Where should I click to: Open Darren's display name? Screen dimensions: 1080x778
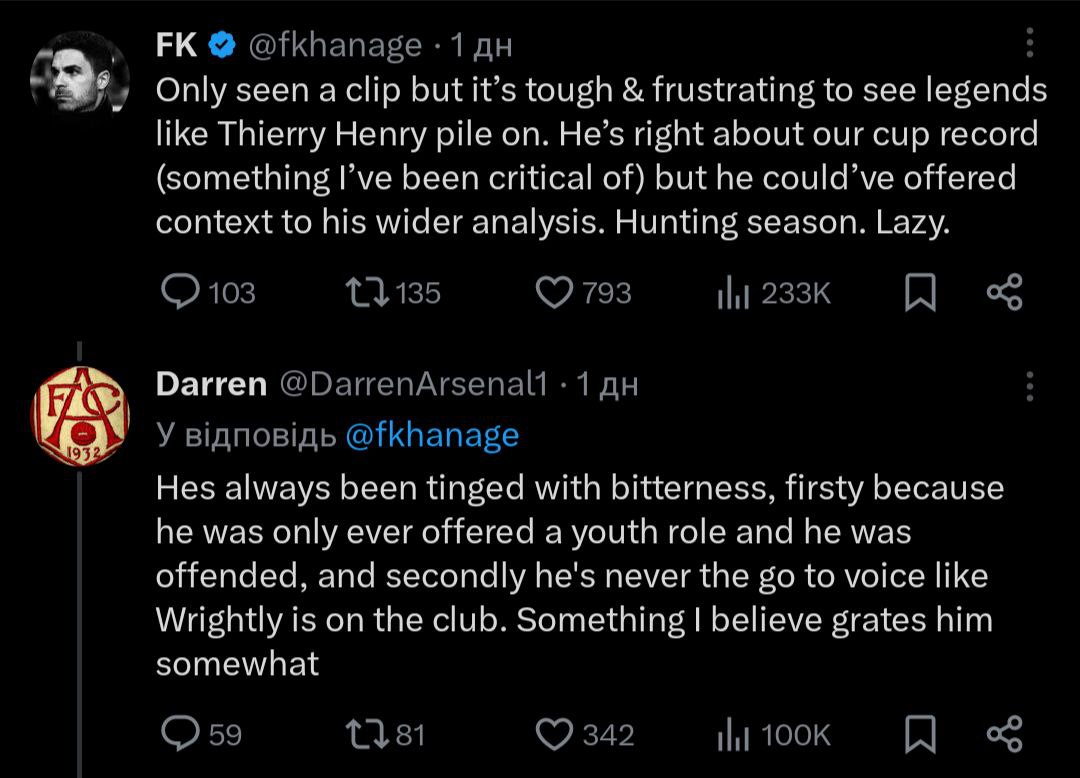pyautogui.click(x=211, y=384)
